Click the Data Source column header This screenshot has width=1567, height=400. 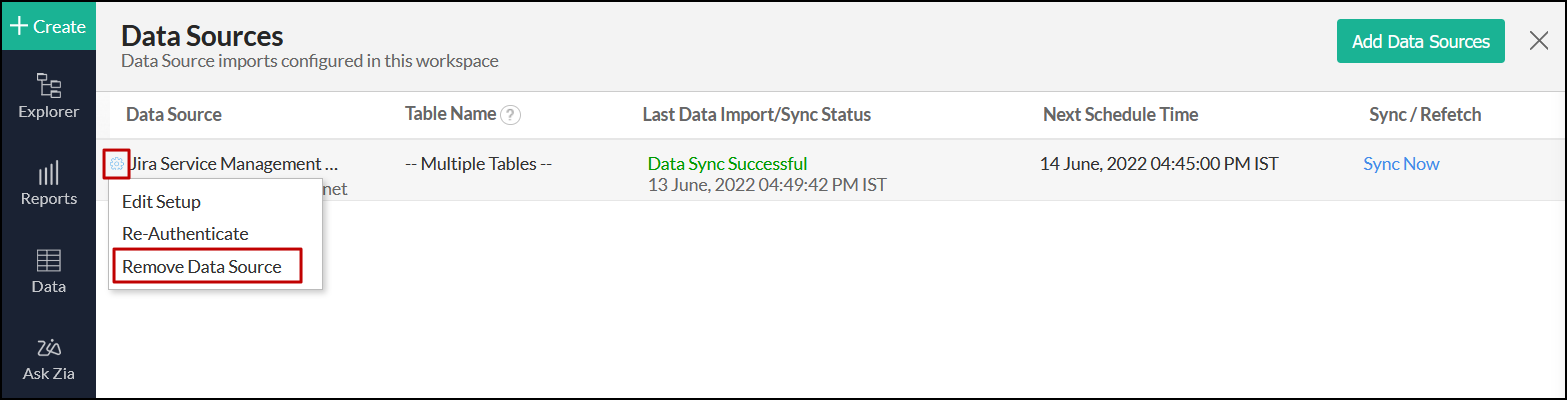[173, 115]
